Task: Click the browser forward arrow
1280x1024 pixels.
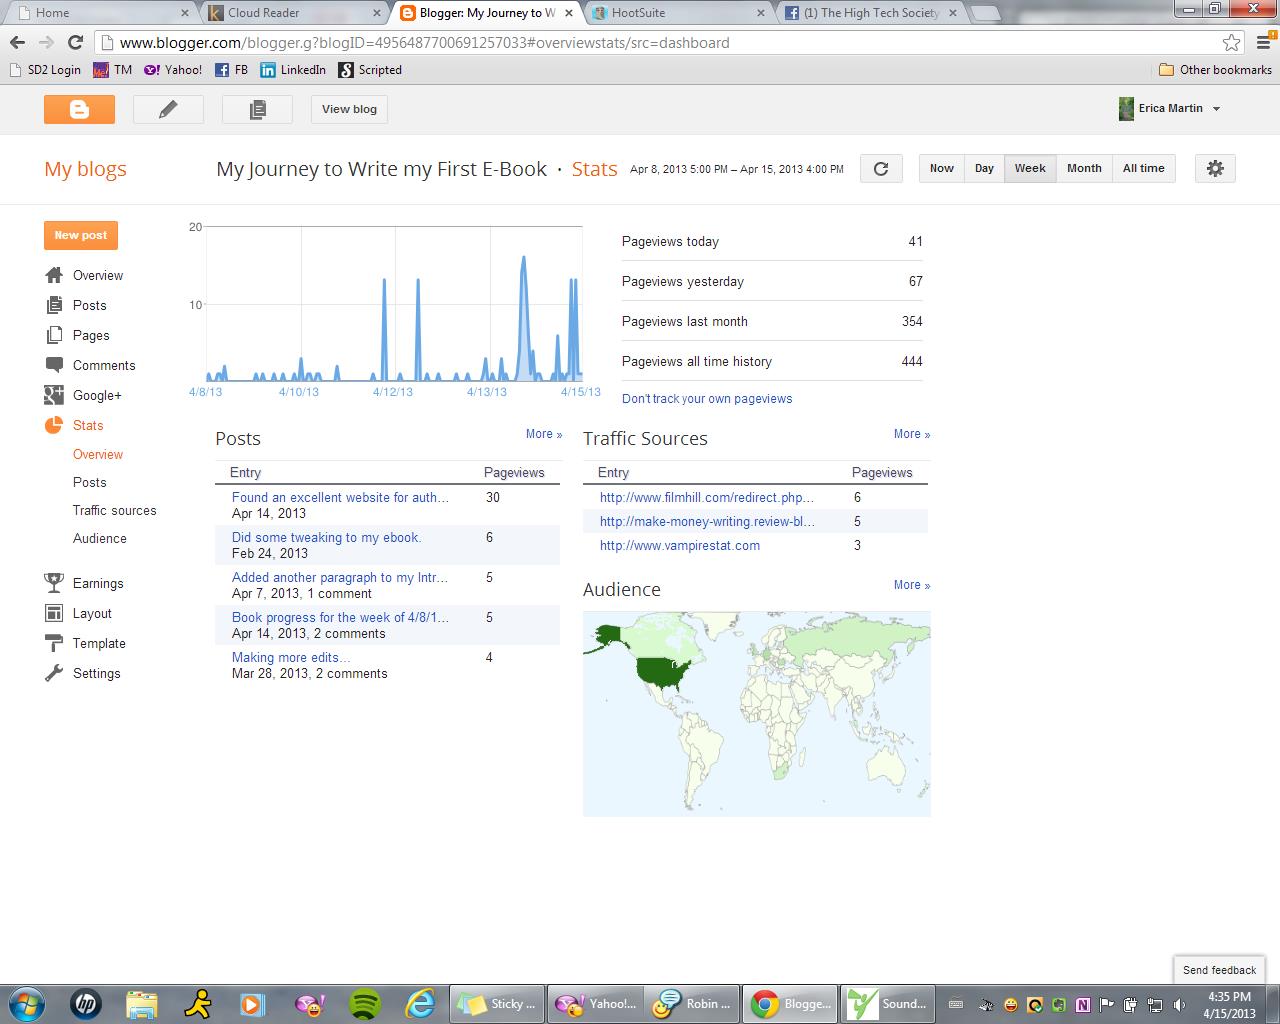Action: click(x=46, y=43)
